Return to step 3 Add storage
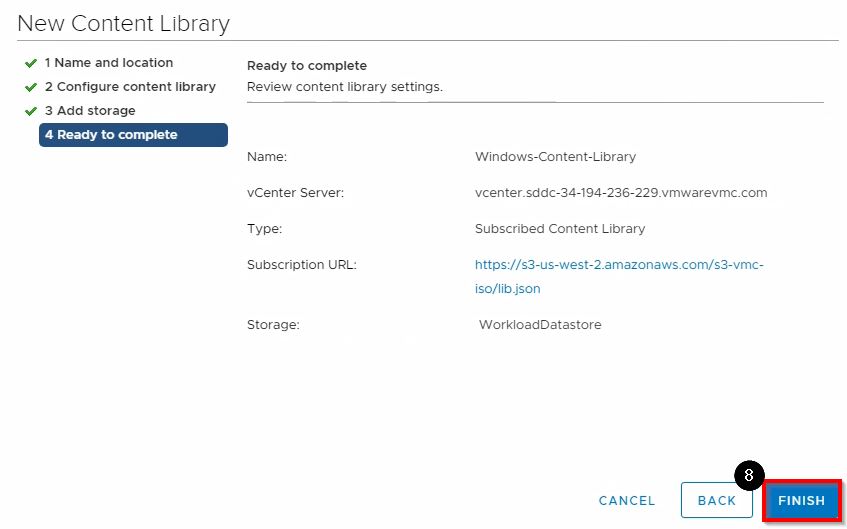 (x=90, y=111)
